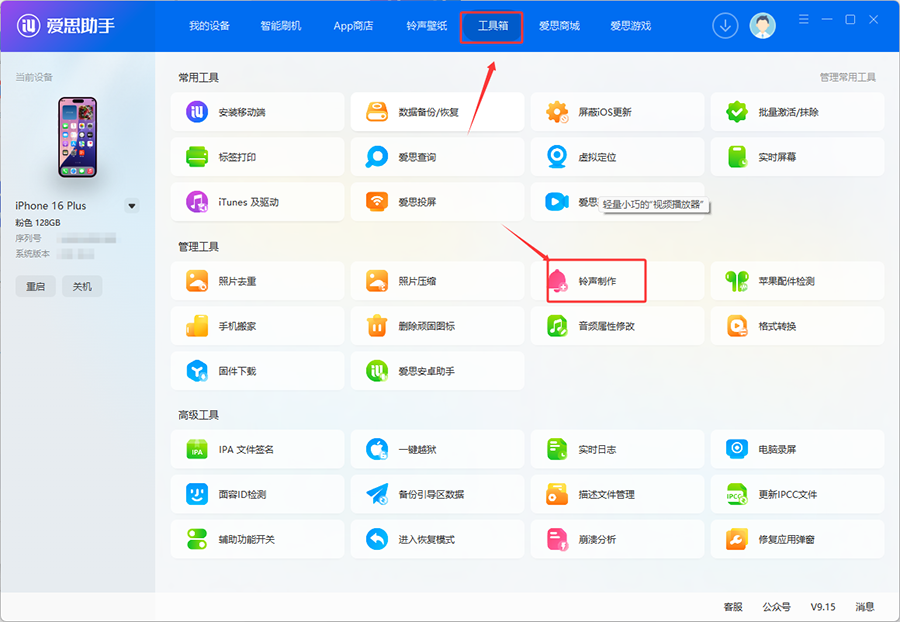Screen dimensions: 900x622
Task: Open the 照片压缩 tool icon
Action: point(377,281)
